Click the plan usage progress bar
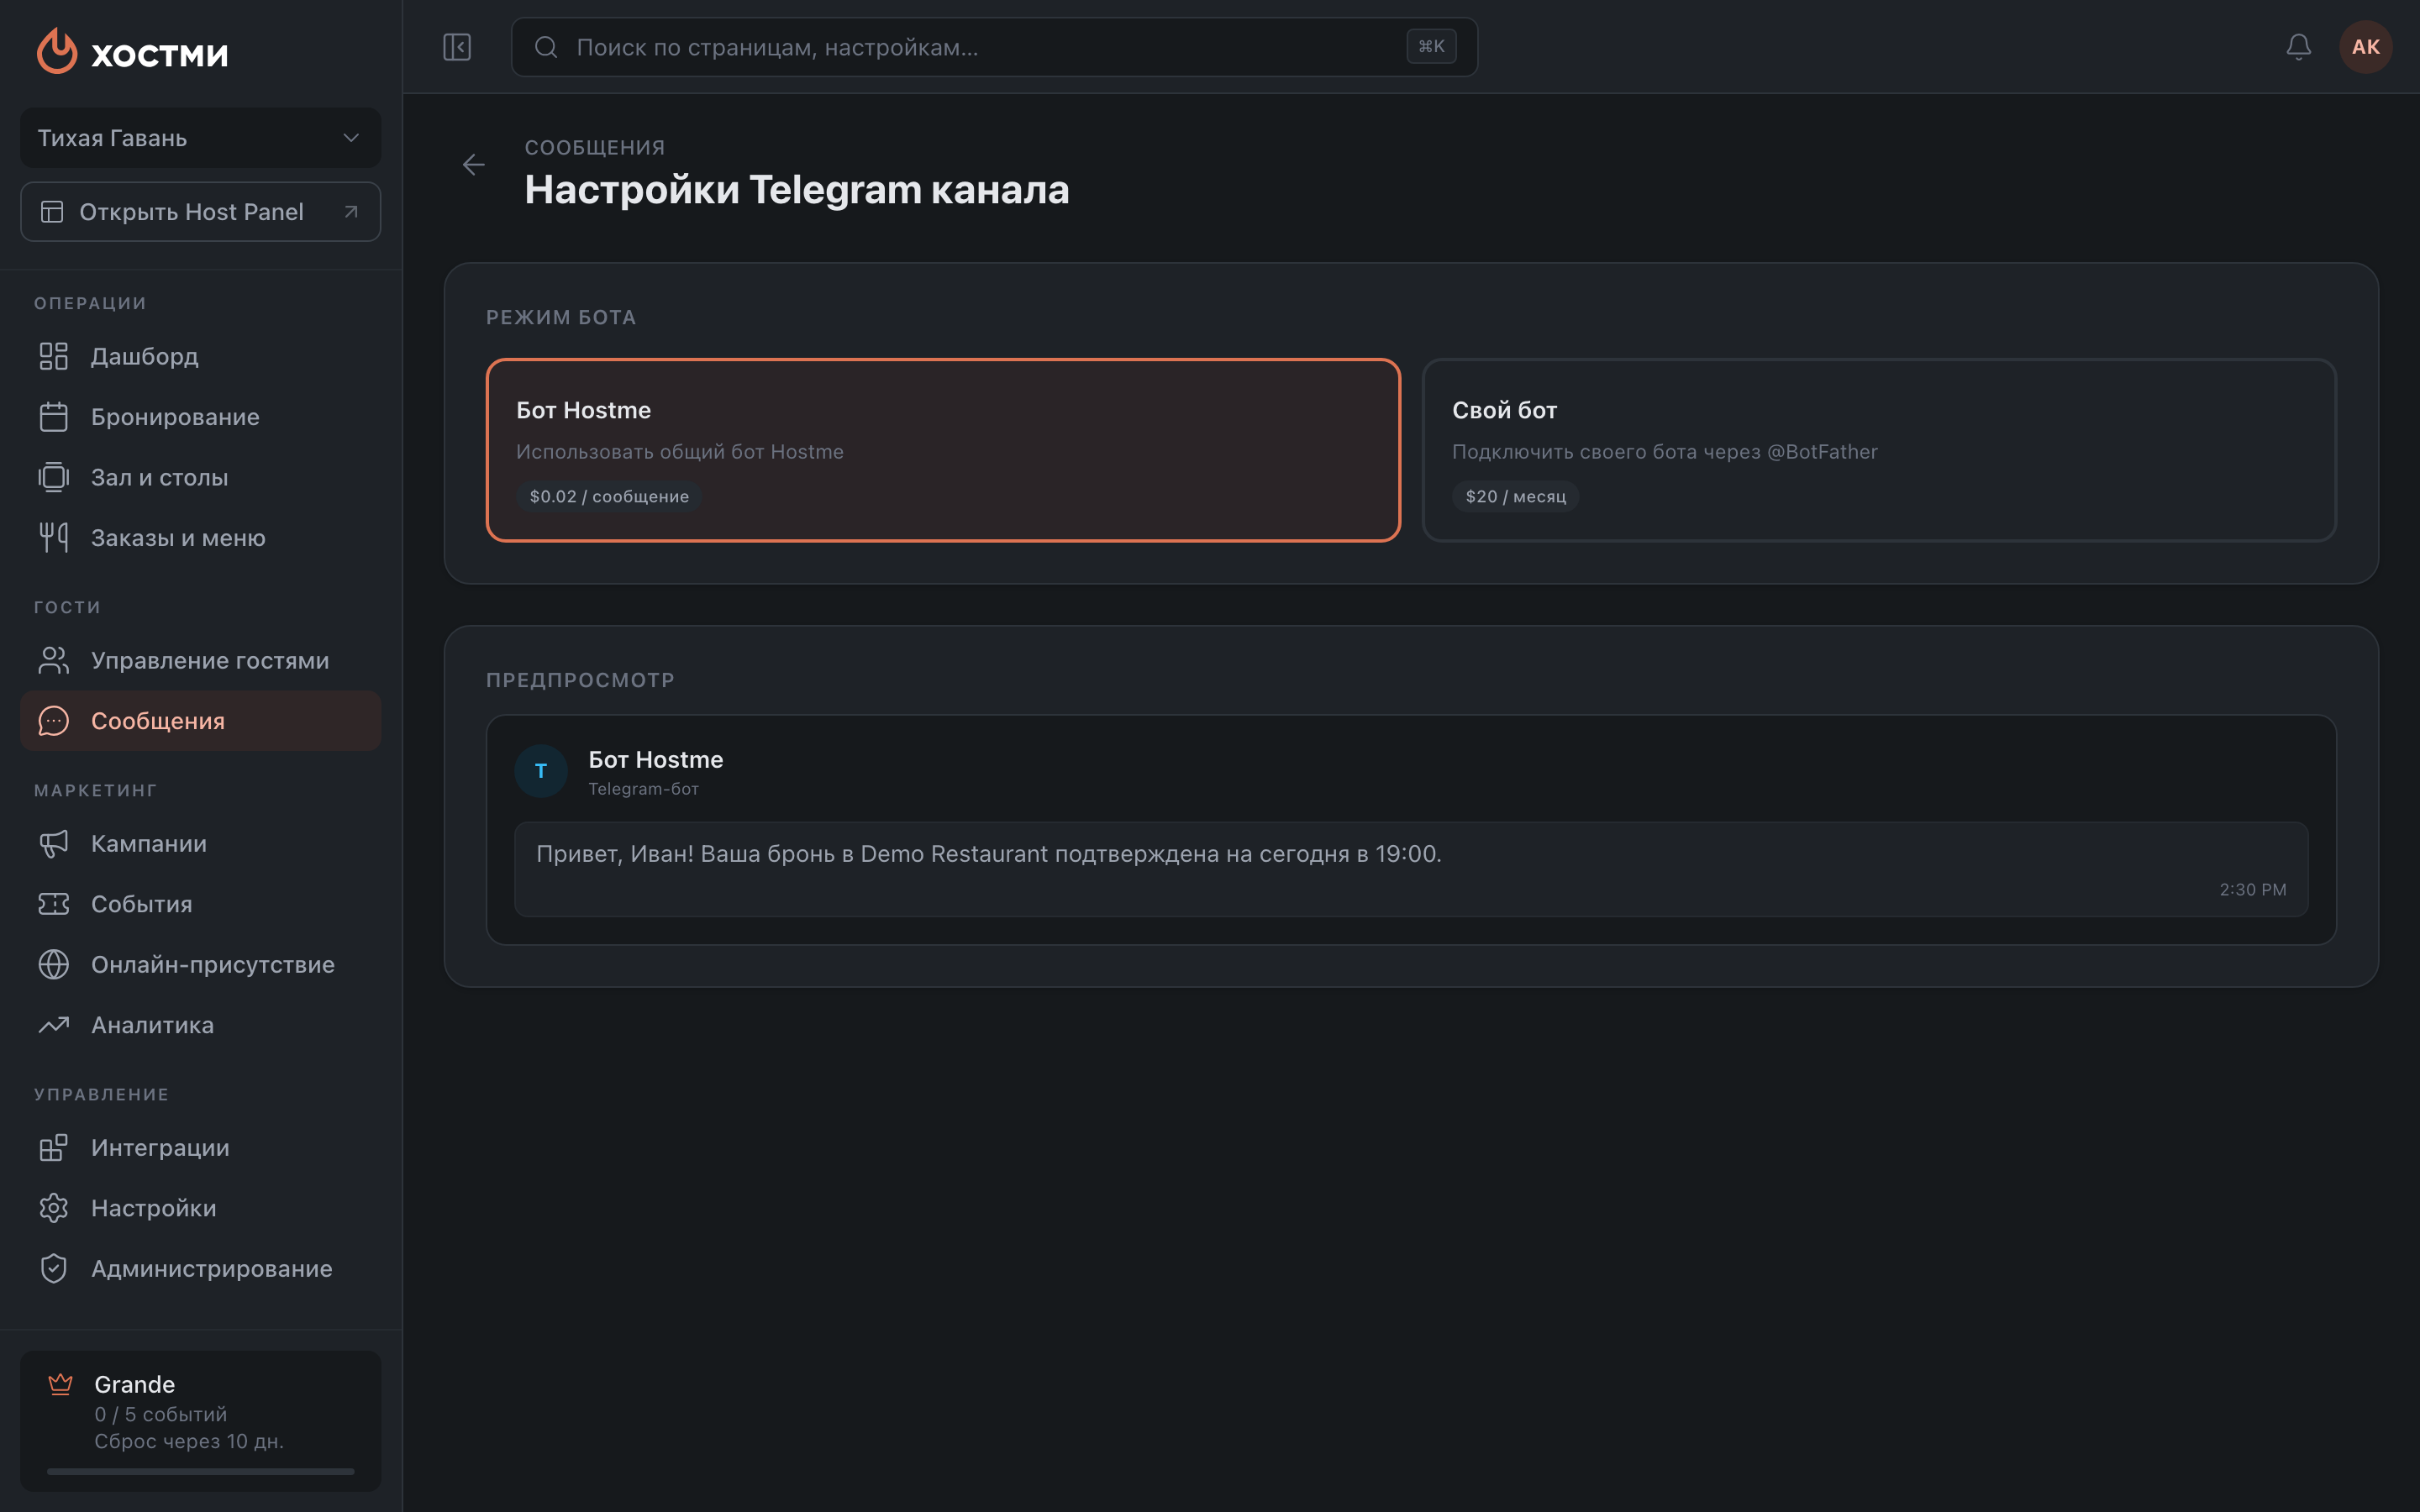 201,1471
